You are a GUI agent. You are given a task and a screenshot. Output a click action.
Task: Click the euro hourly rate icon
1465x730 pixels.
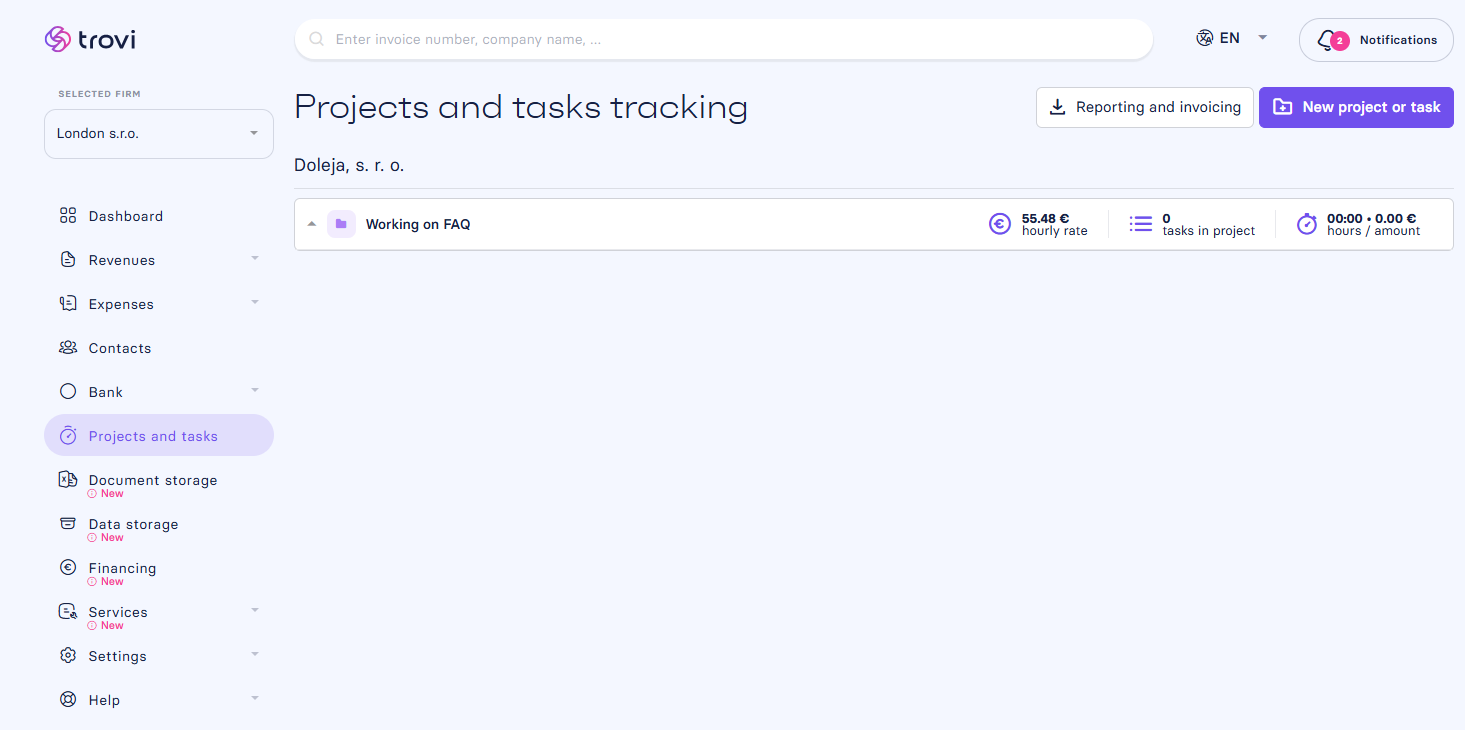coord(1000,224)
